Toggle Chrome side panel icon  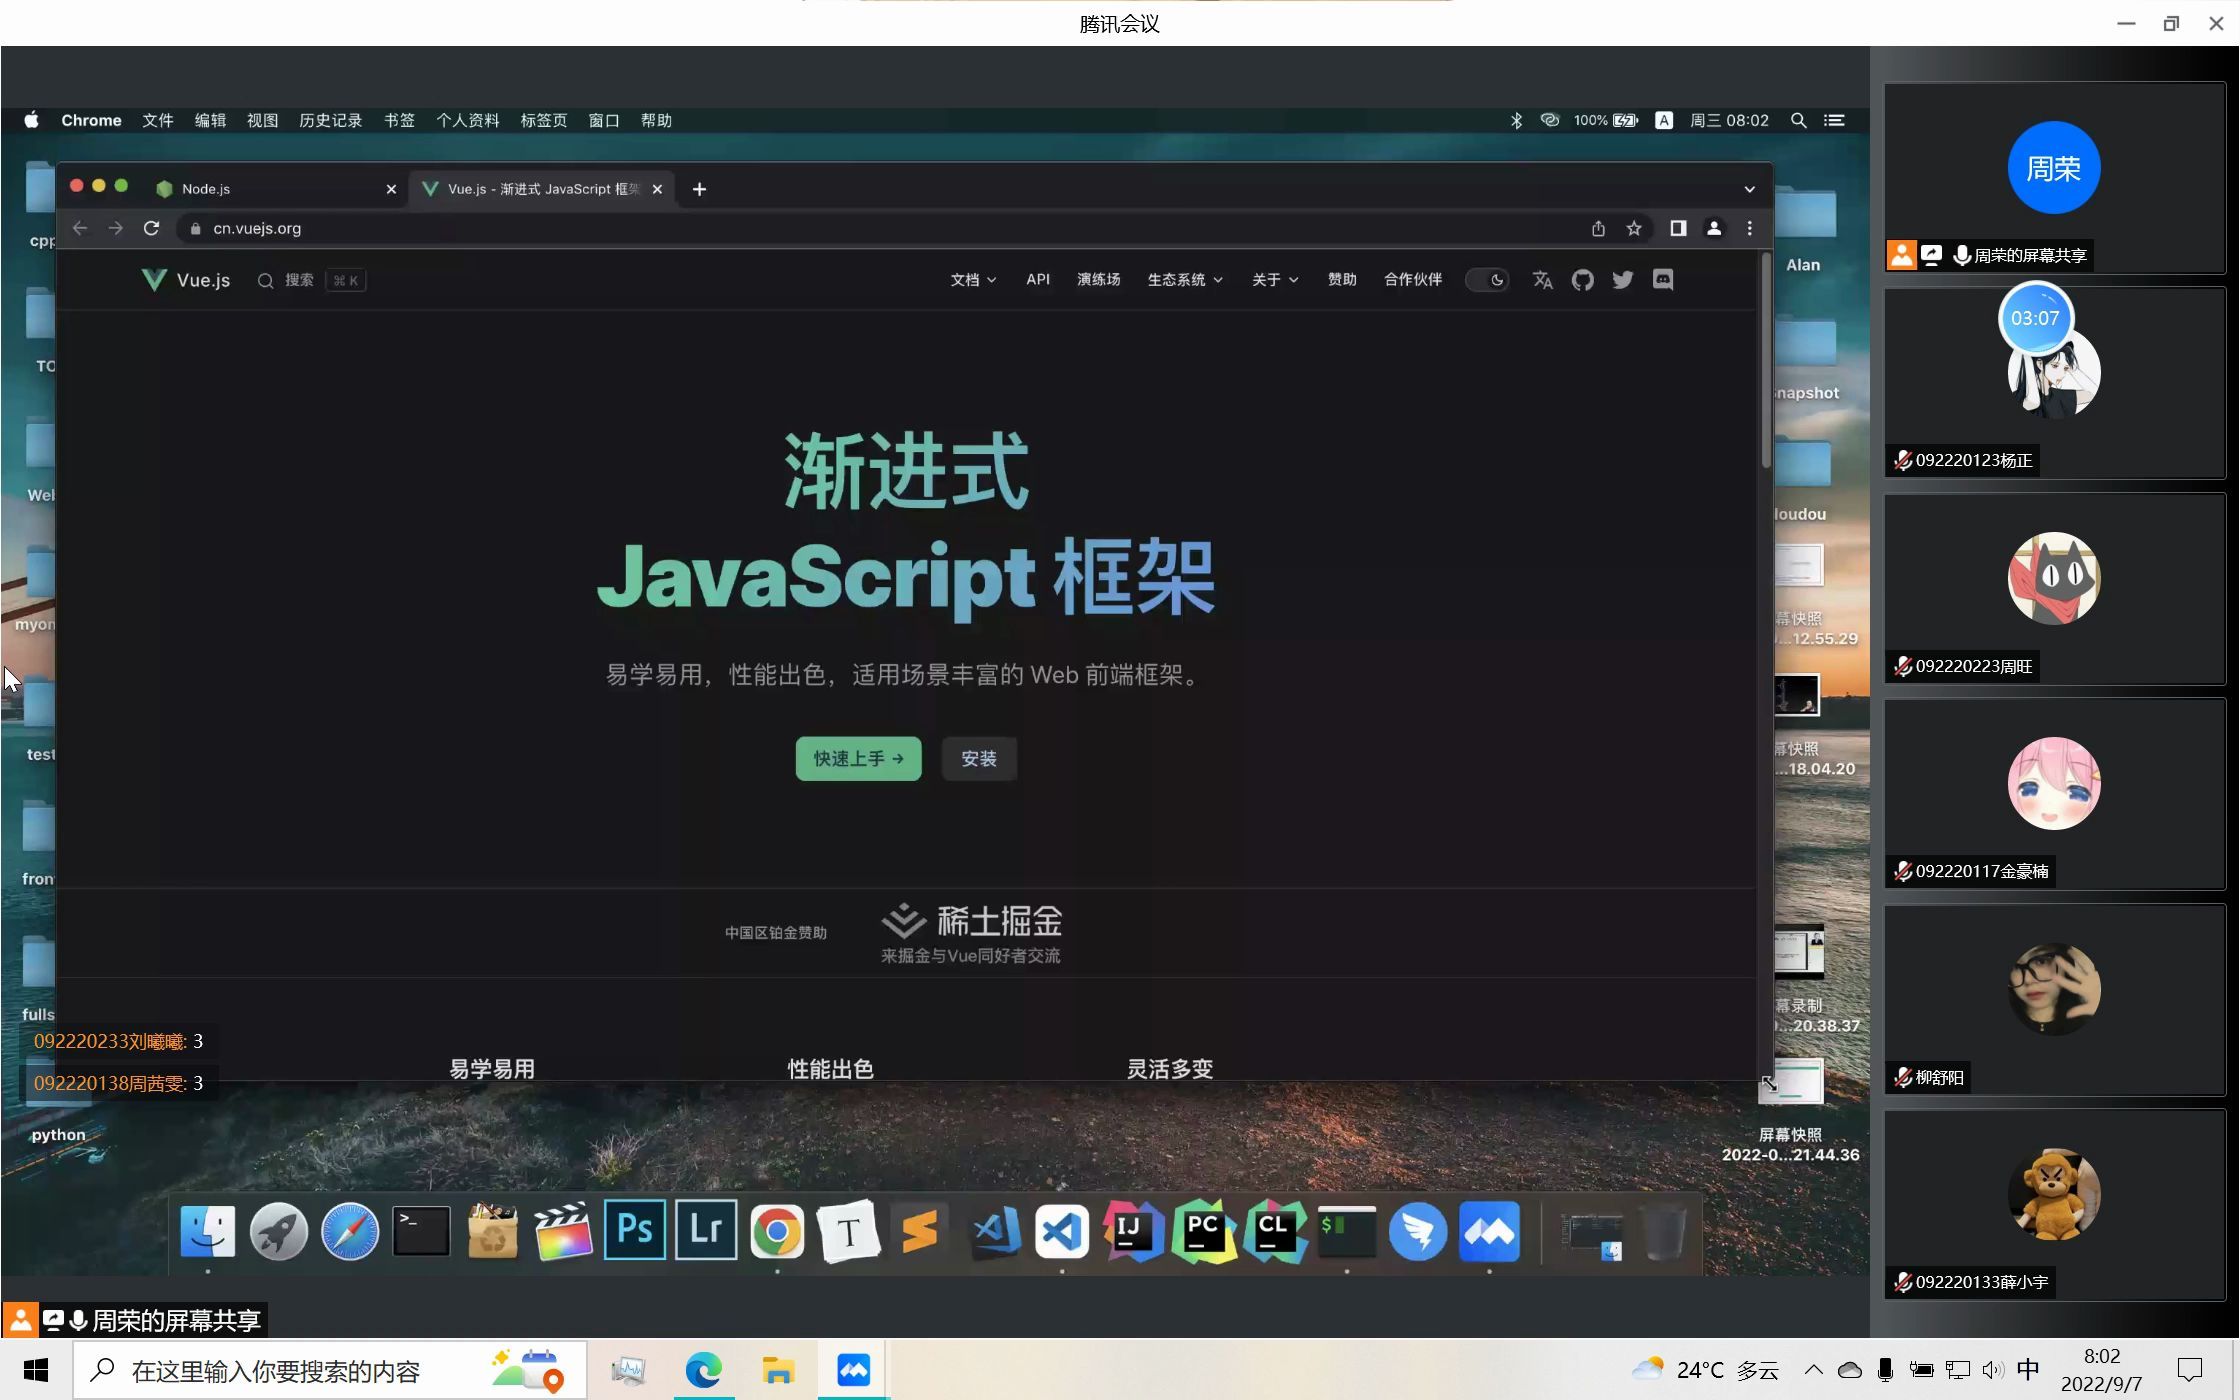[1678, 228]
